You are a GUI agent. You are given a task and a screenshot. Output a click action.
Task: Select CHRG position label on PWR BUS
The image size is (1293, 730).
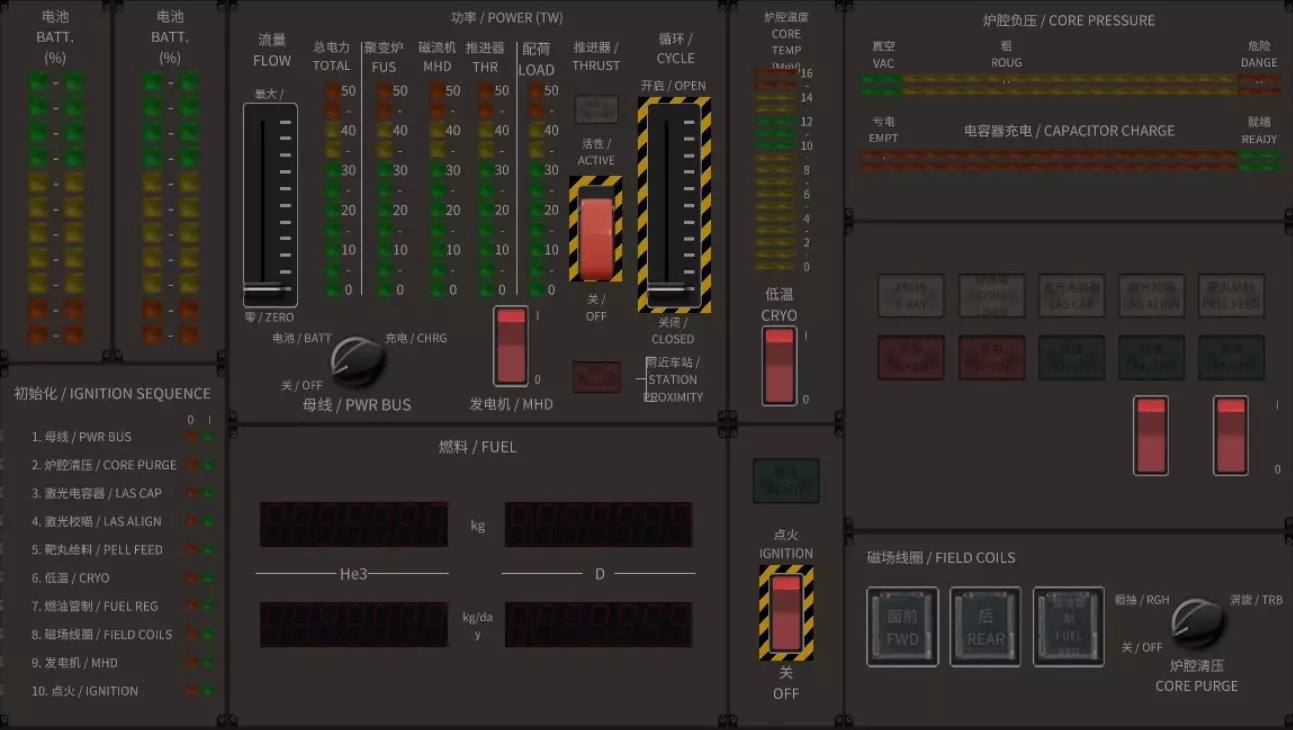(416, 338)
